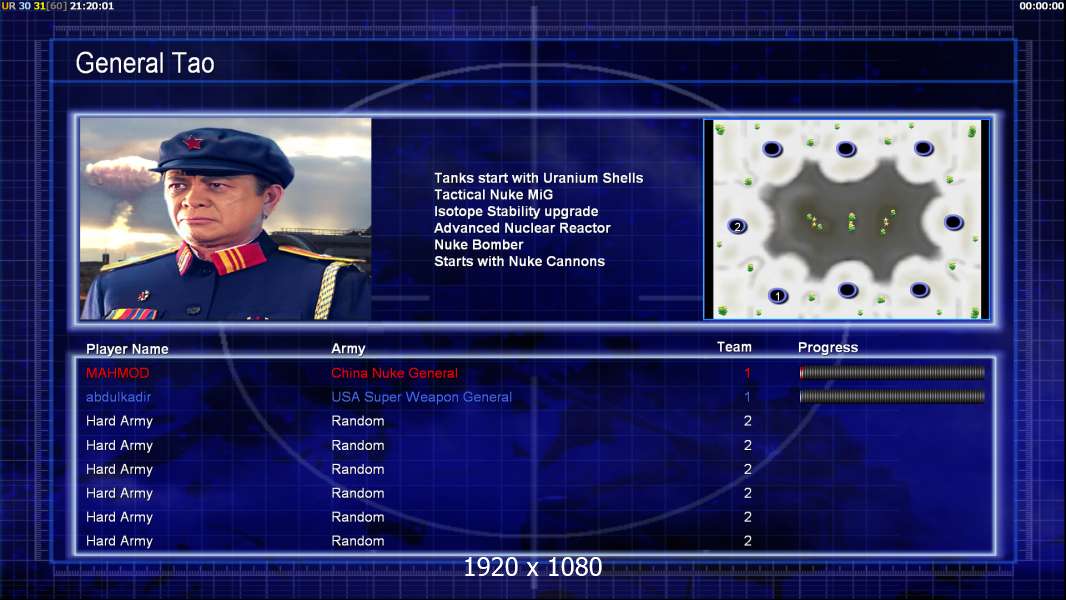Click the "Progress" column header
The height and width of the screenshot is (600, 1066).
827,347
